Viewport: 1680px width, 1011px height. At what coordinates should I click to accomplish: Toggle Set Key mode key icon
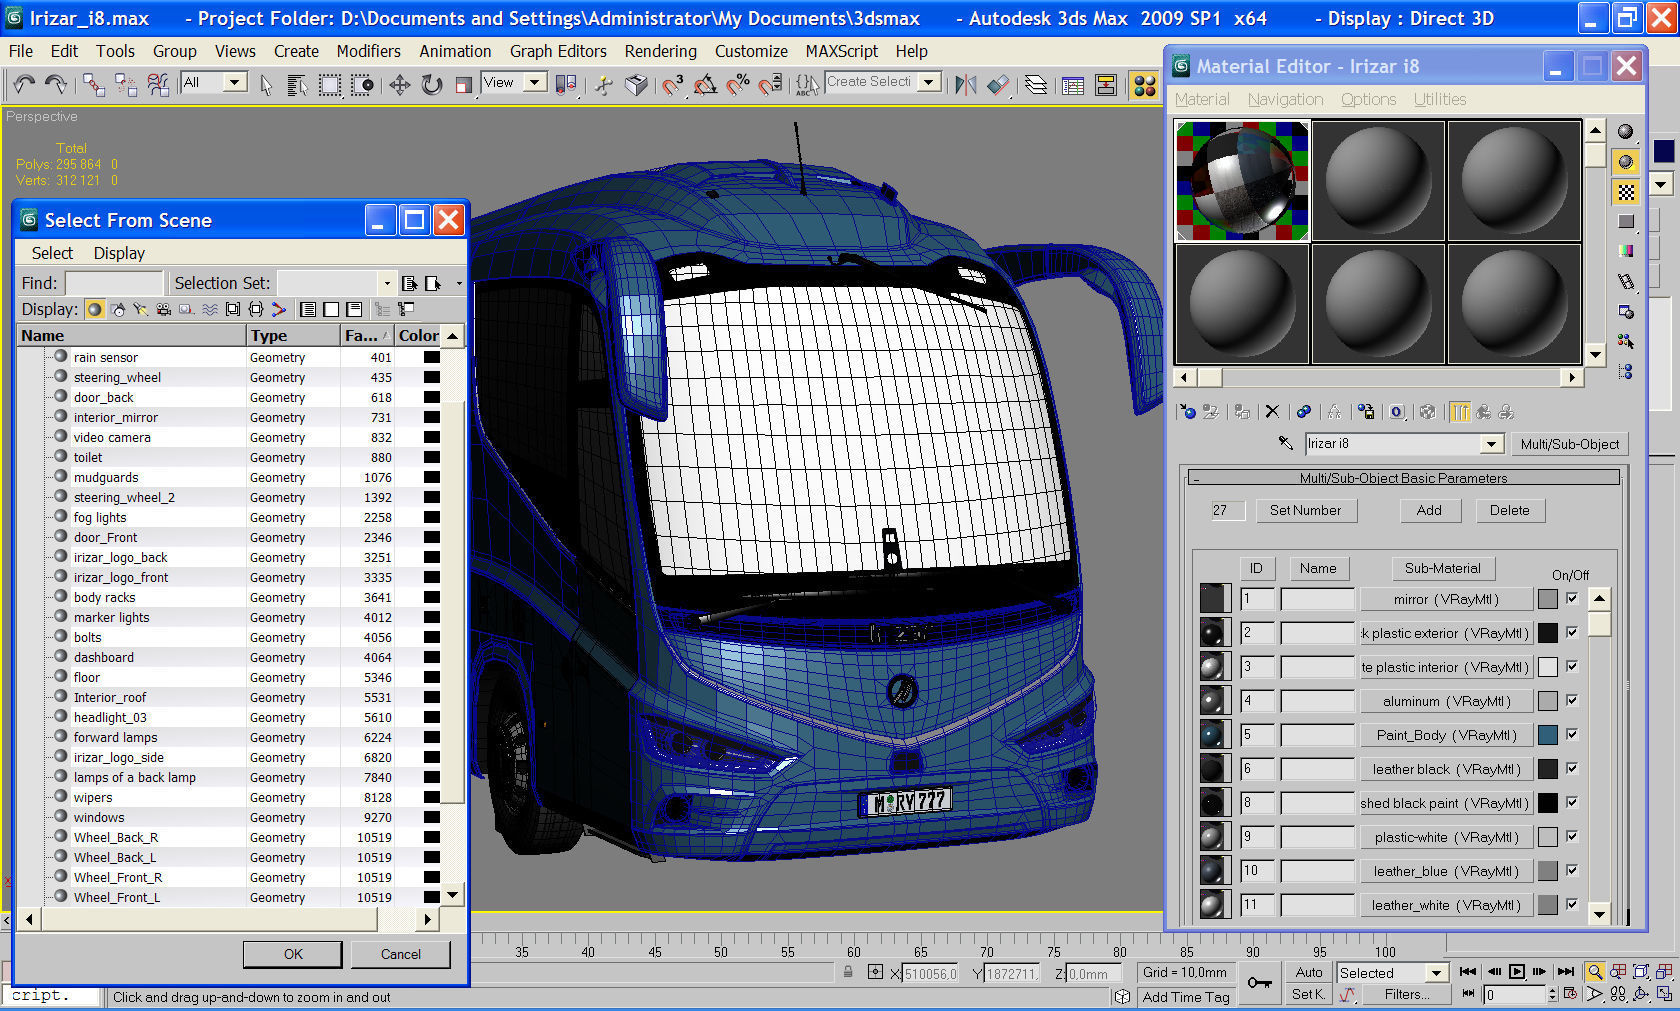click(1260, 983)
